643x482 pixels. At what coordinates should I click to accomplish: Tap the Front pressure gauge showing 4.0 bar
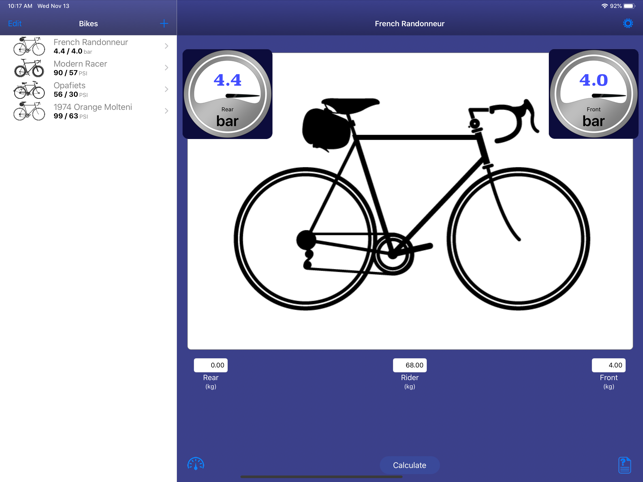click(593, 94)
